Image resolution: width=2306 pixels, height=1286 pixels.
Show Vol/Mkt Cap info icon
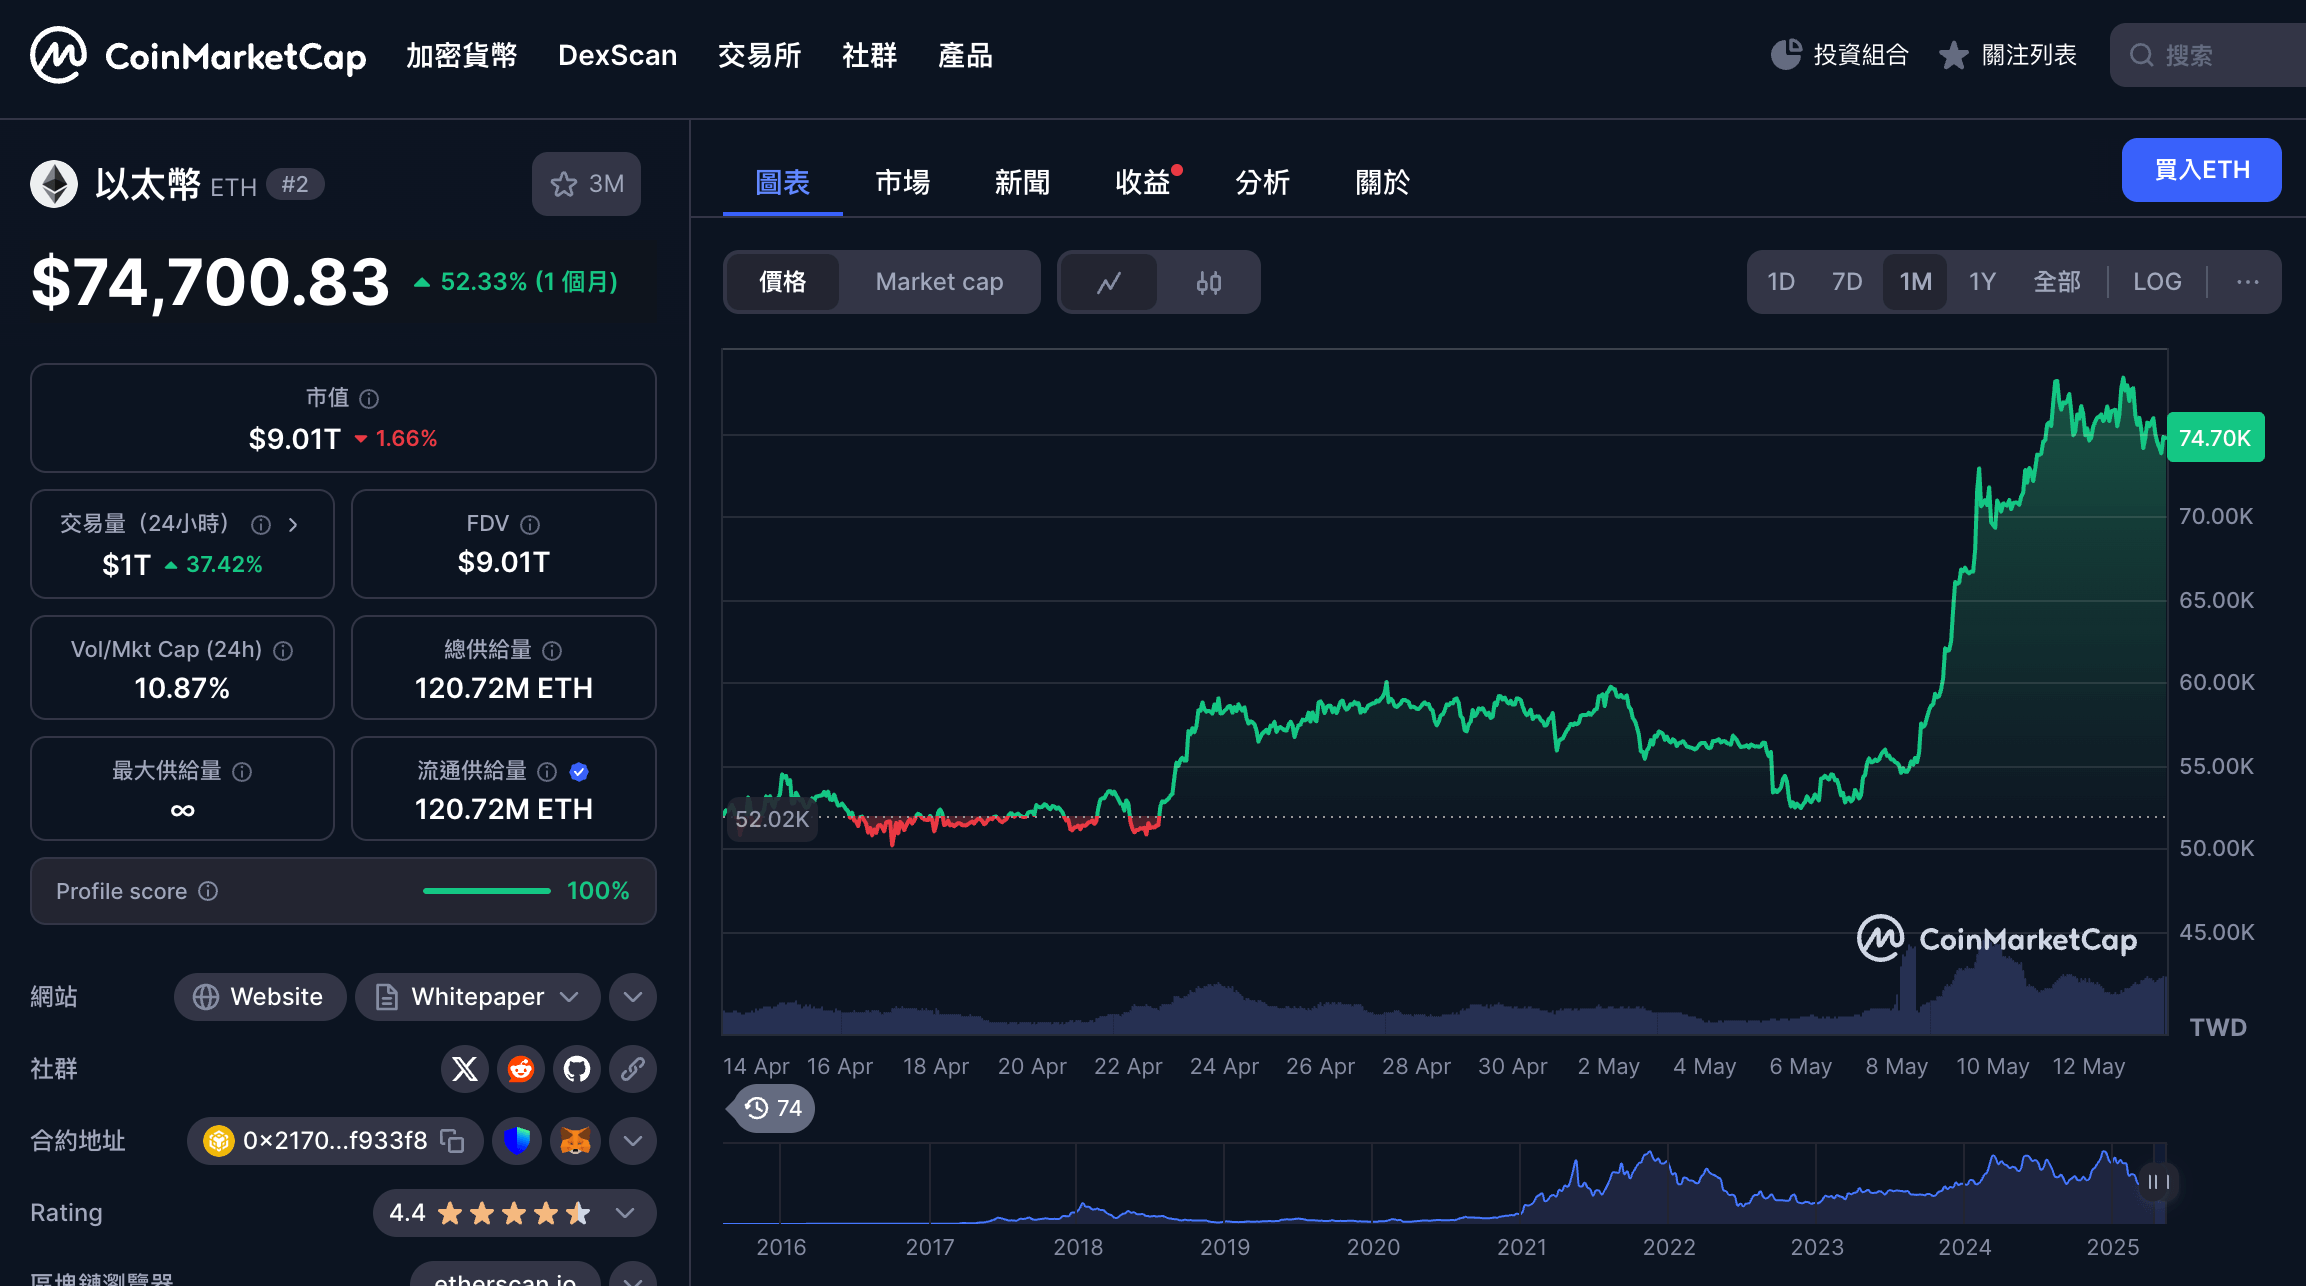coord(283,651)
